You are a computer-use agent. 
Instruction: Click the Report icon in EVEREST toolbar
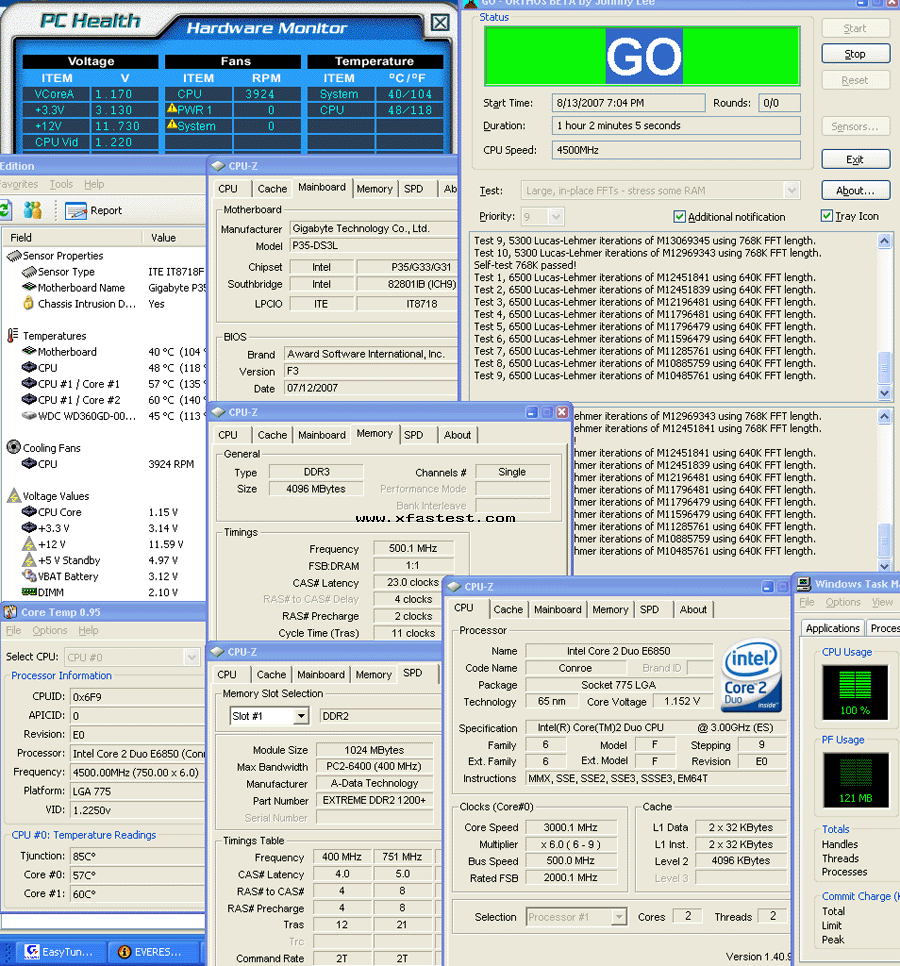click(76, 211)
